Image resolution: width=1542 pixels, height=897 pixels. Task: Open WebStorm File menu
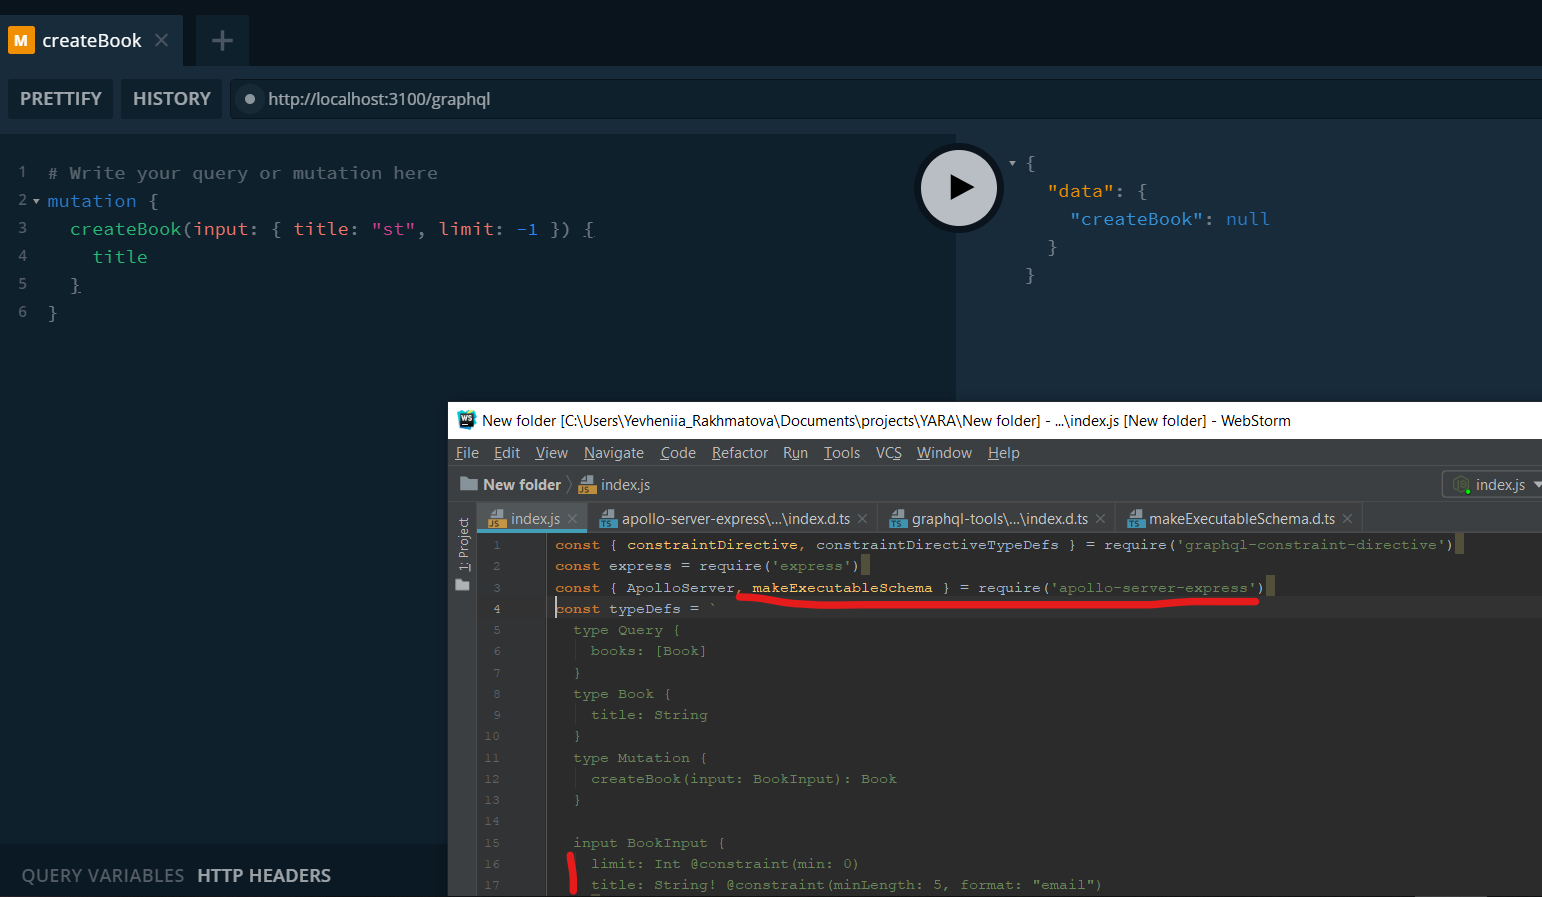tap(467, 453)
